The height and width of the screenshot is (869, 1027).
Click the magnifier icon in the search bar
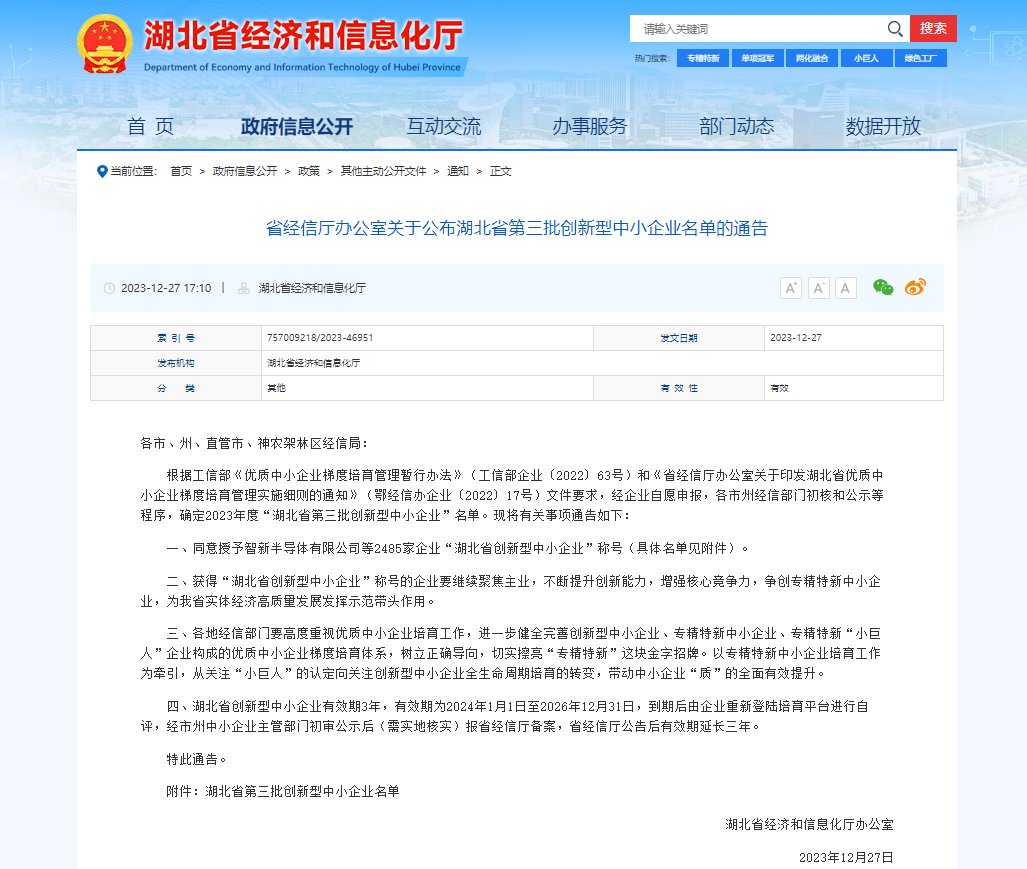pyautogui.click(x=894, y=29)
